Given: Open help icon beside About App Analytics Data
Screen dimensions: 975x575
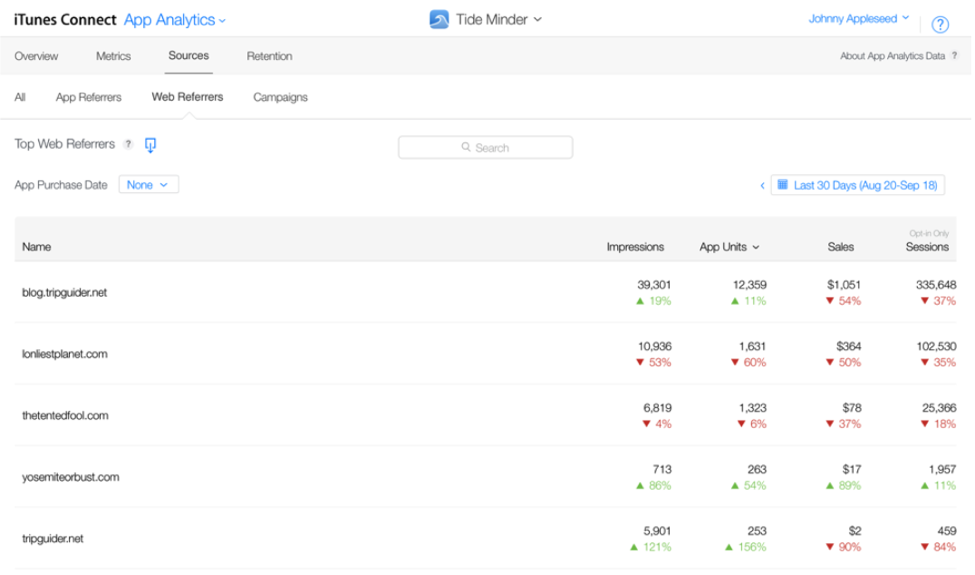Looking at the screenshot, I should coord(954,55).
